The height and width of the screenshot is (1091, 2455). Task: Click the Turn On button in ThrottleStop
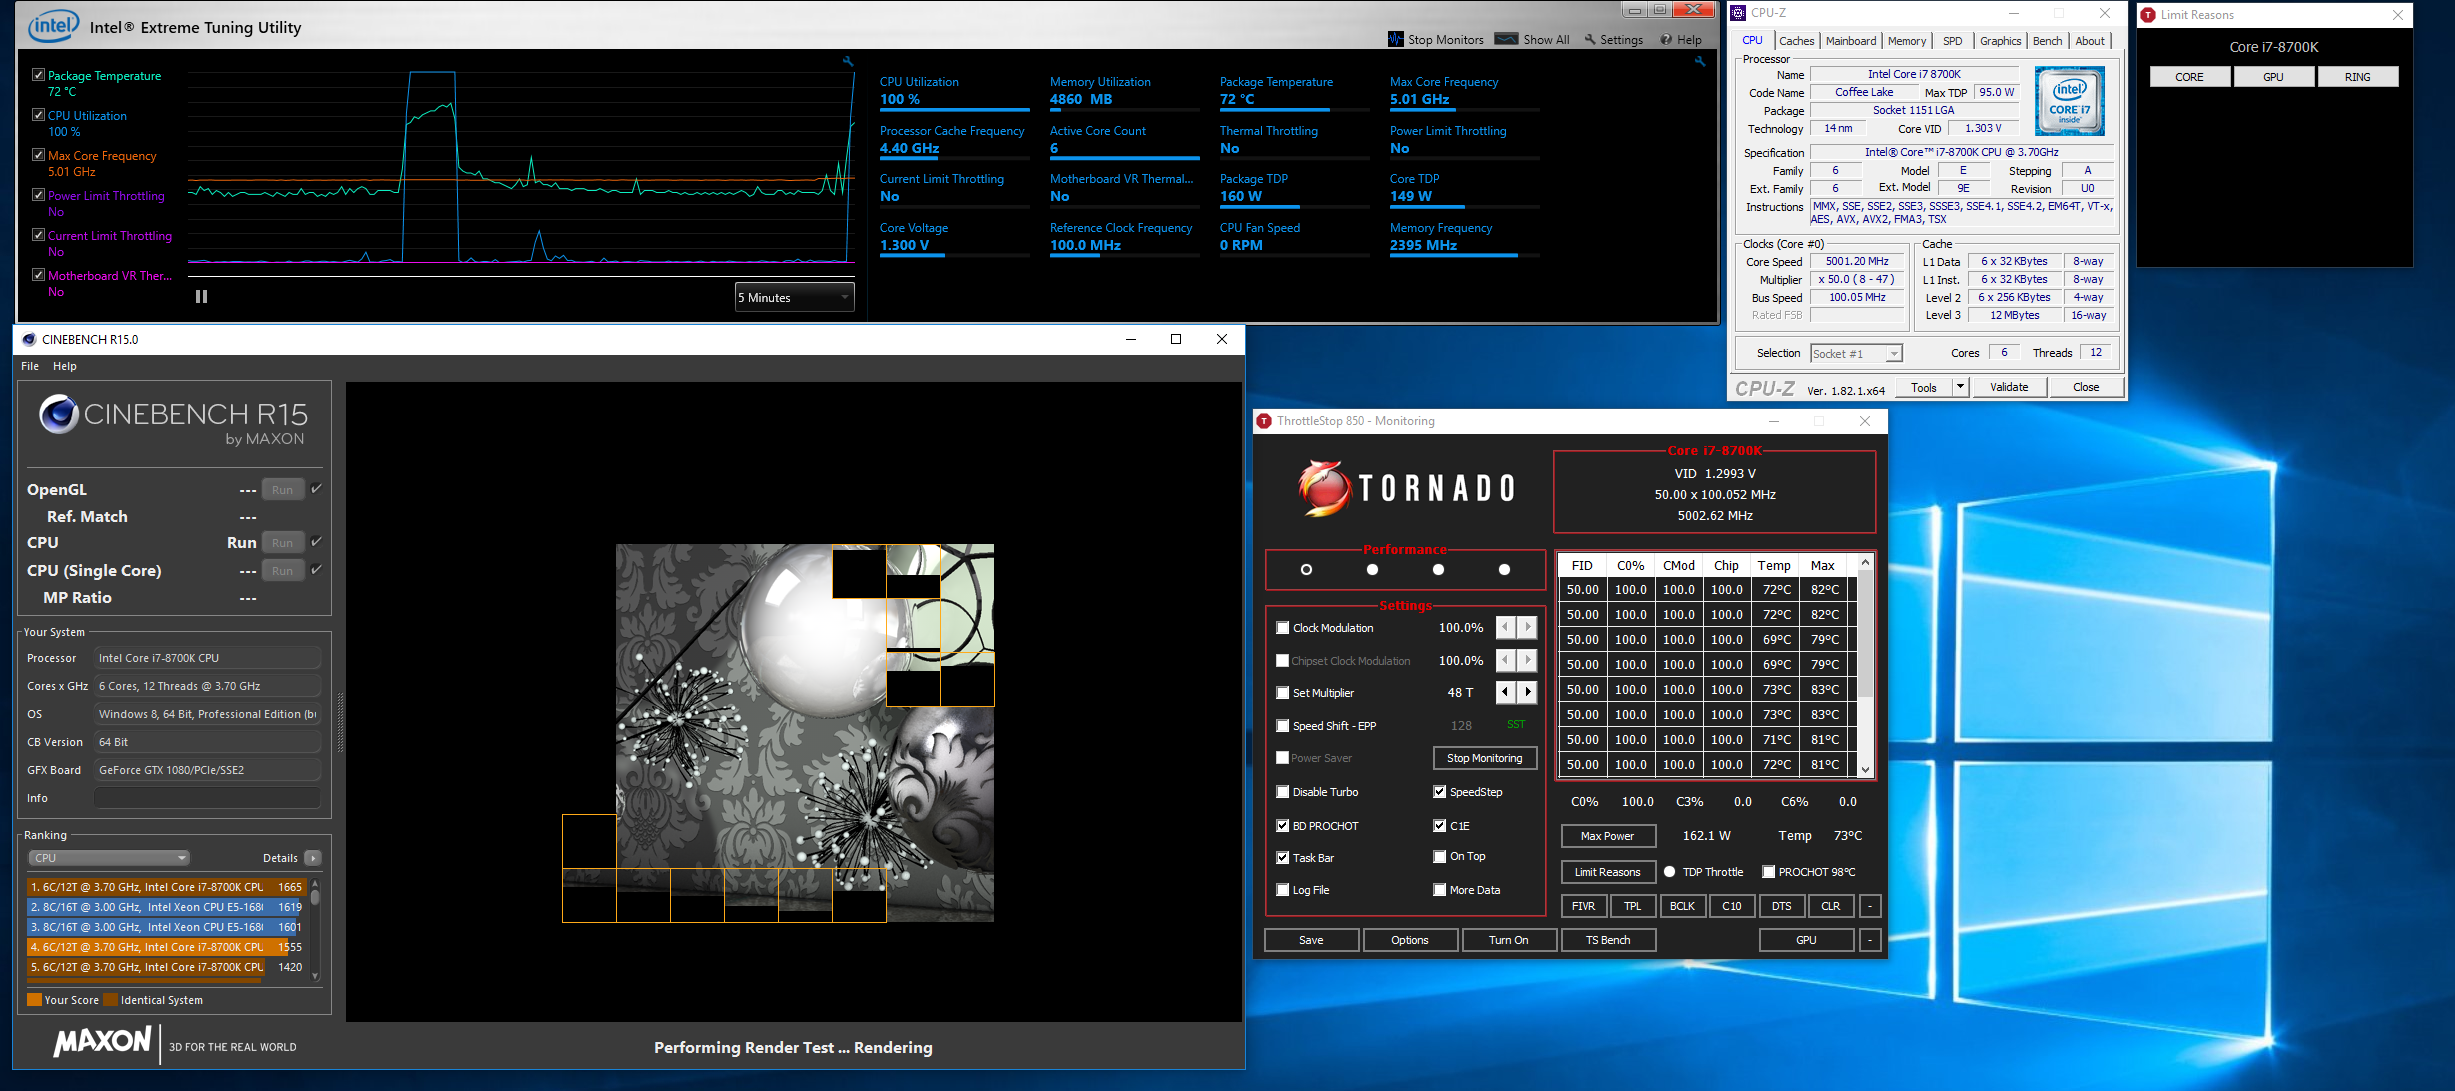tap(1508, 940)
